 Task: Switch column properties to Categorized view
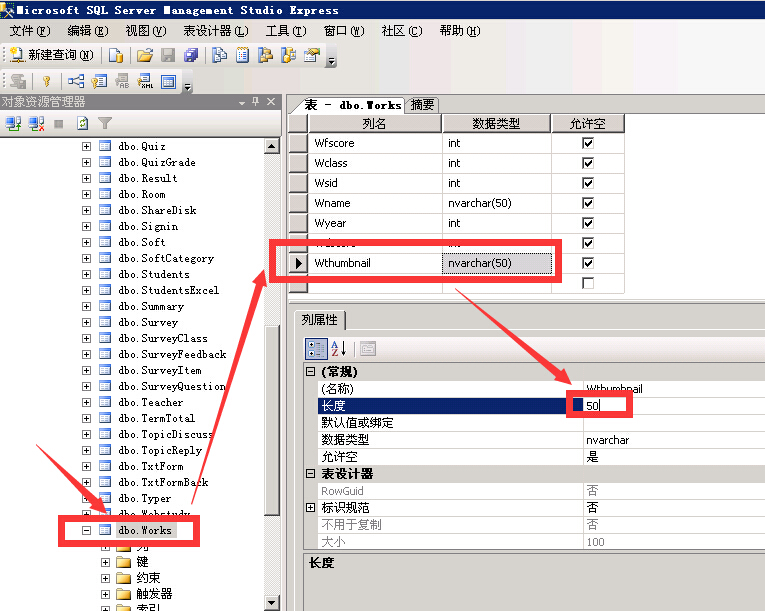coord(316,349)
